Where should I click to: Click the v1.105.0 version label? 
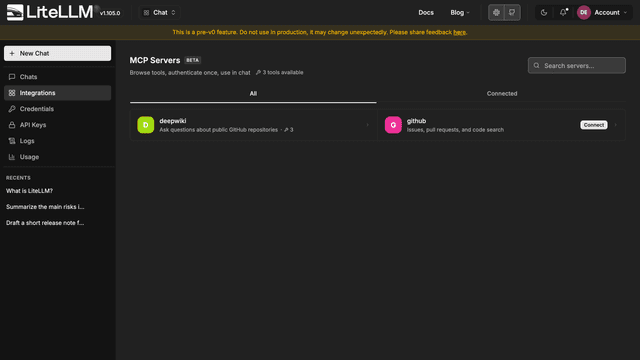coord(110,13)
